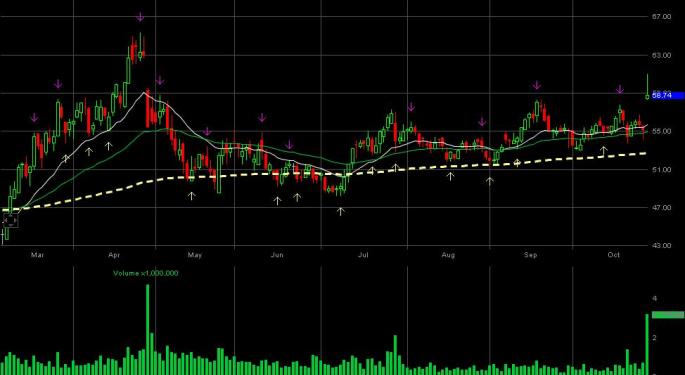Image resolution: width=685 pixels, height=375 pixels.
Task: Click the latest October candlestick
Action: (x=647, y=87)
